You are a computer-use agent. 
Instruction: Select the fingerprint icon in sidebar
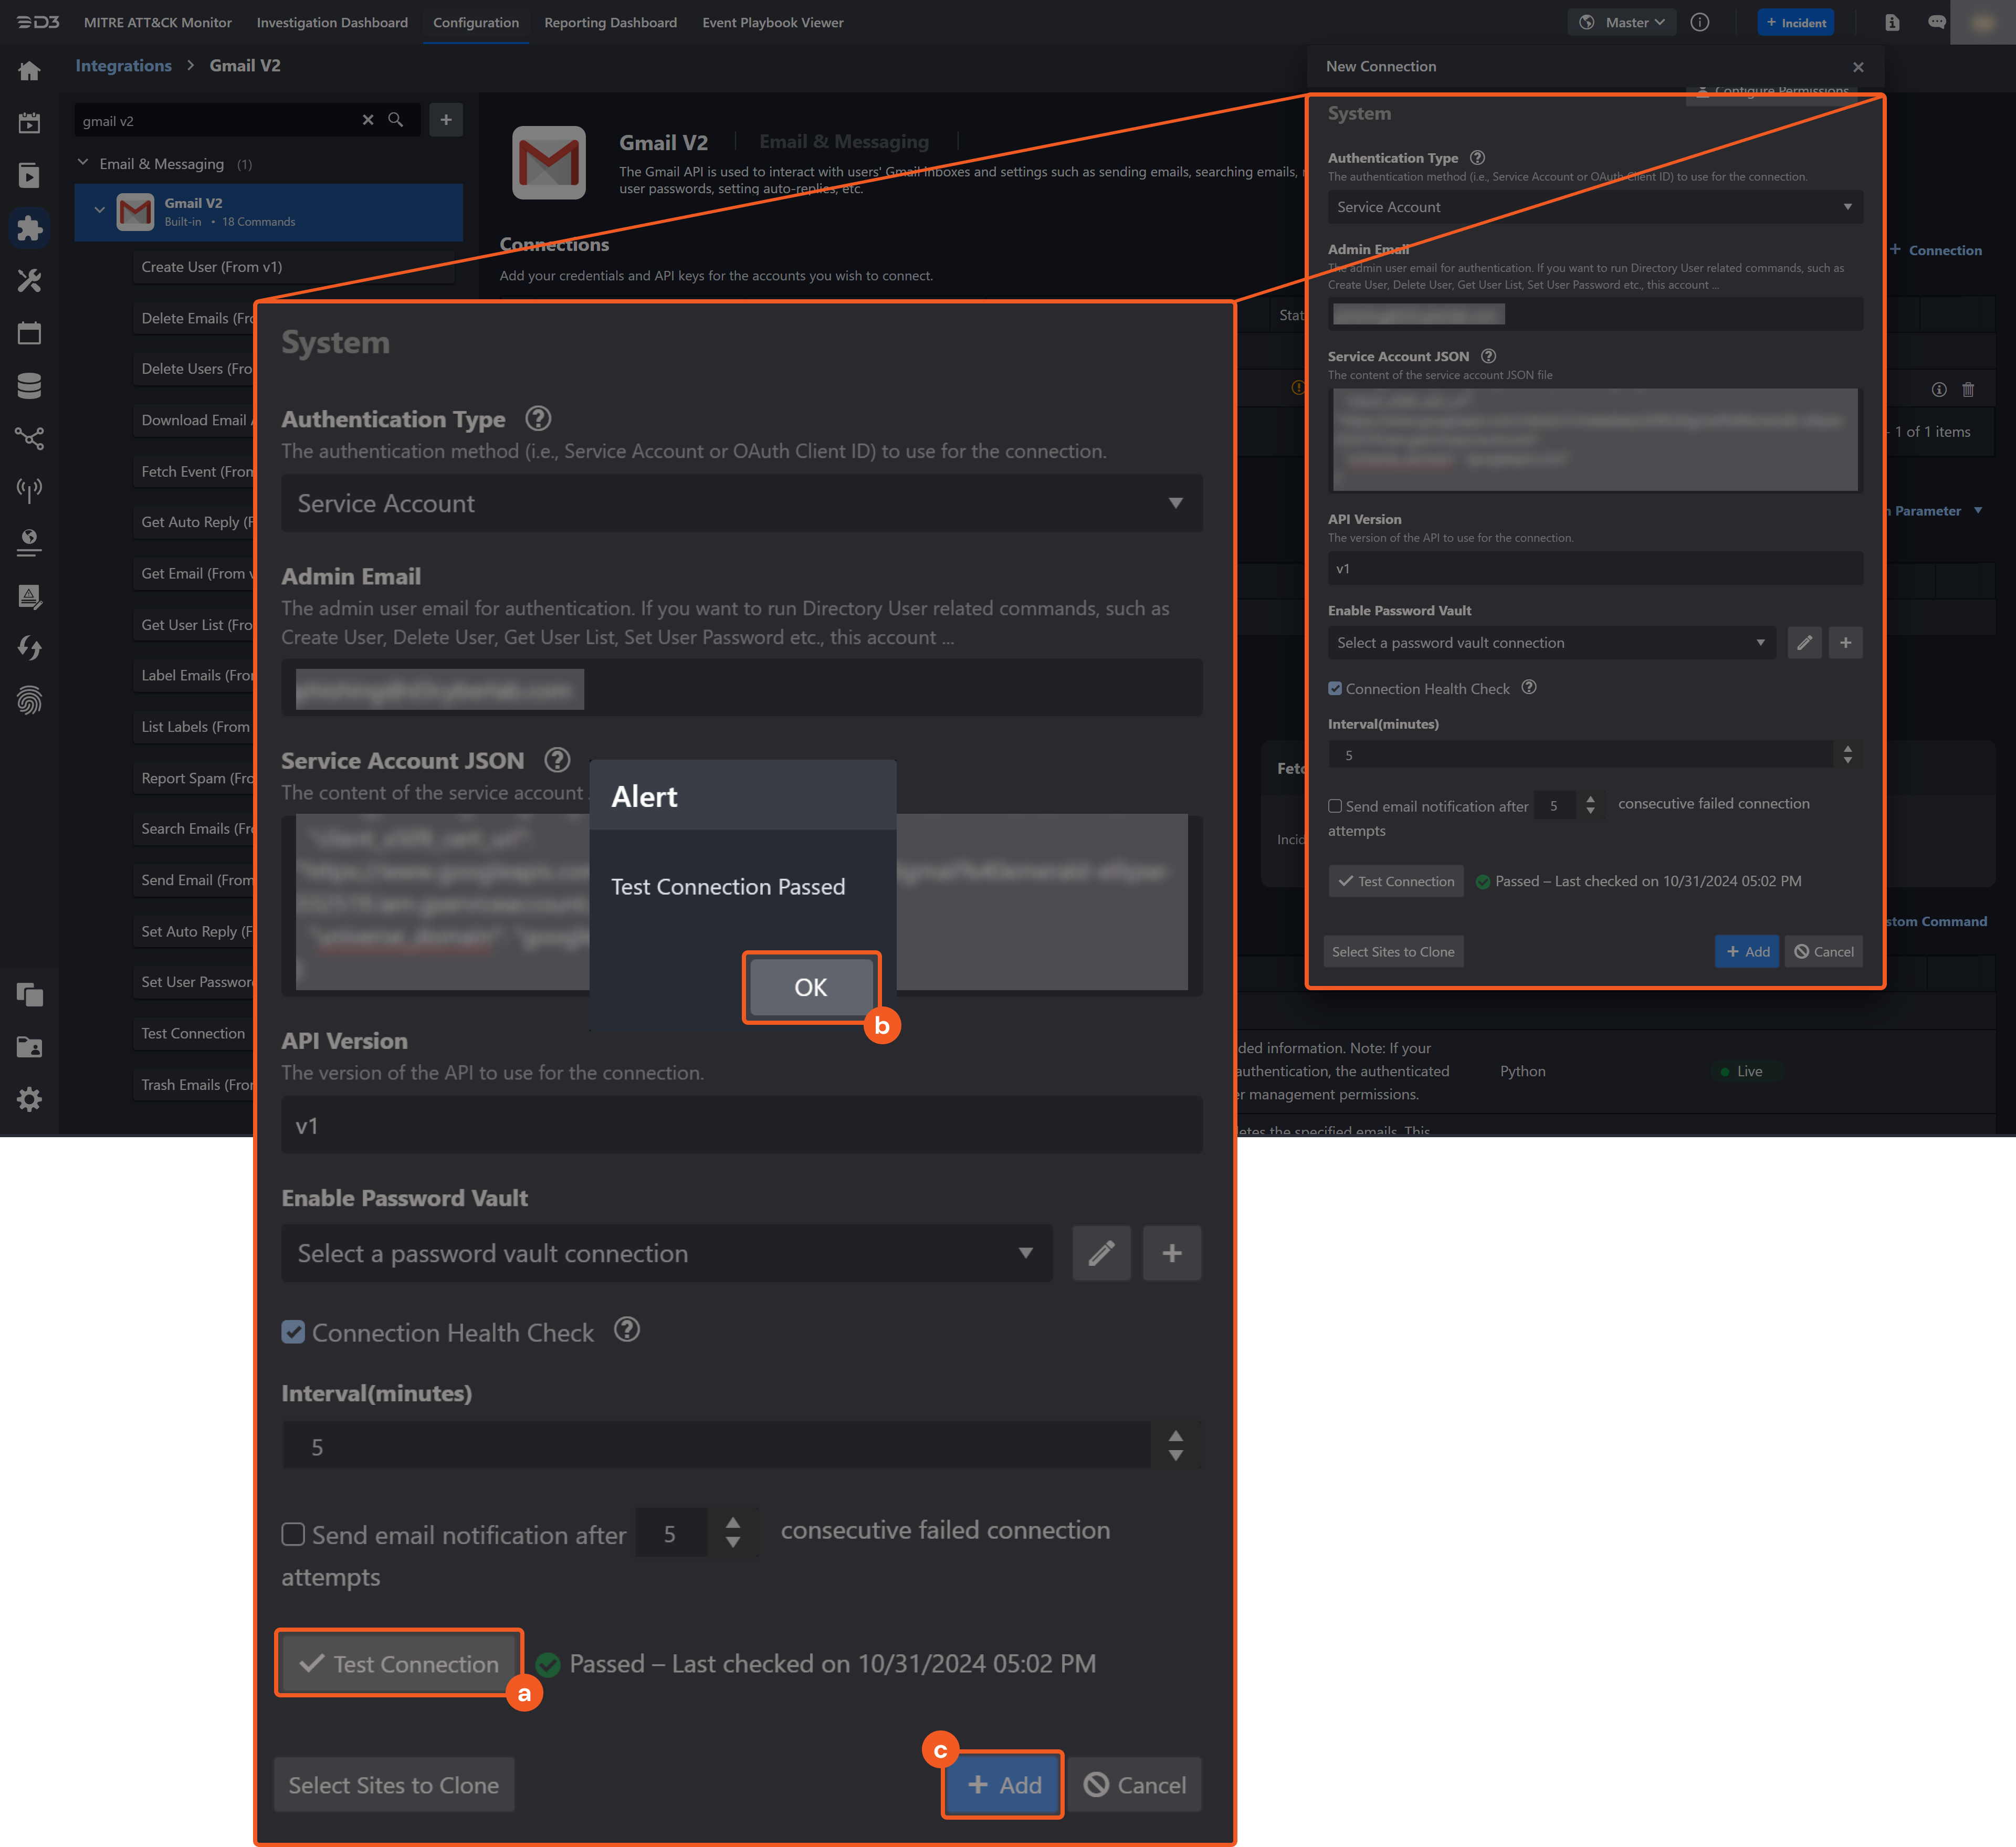click(x=30, y=701)
